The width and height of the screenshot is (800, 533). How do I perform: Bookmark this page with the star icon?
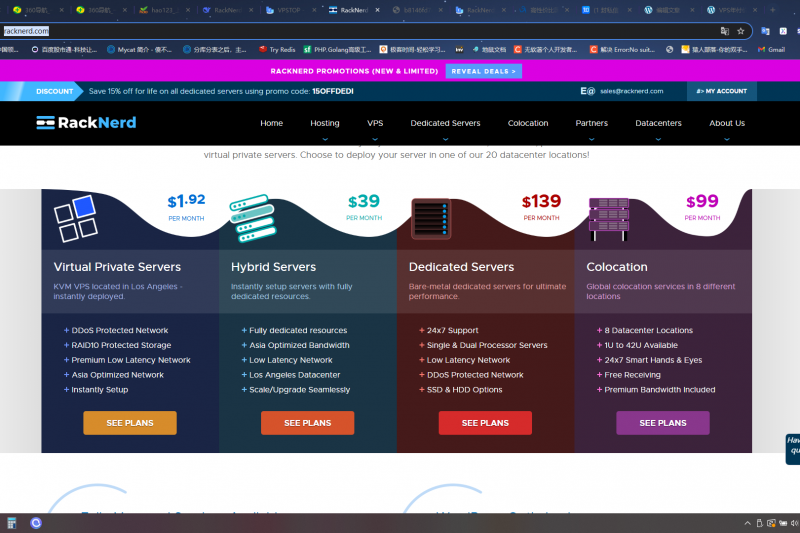click(741, 31)
